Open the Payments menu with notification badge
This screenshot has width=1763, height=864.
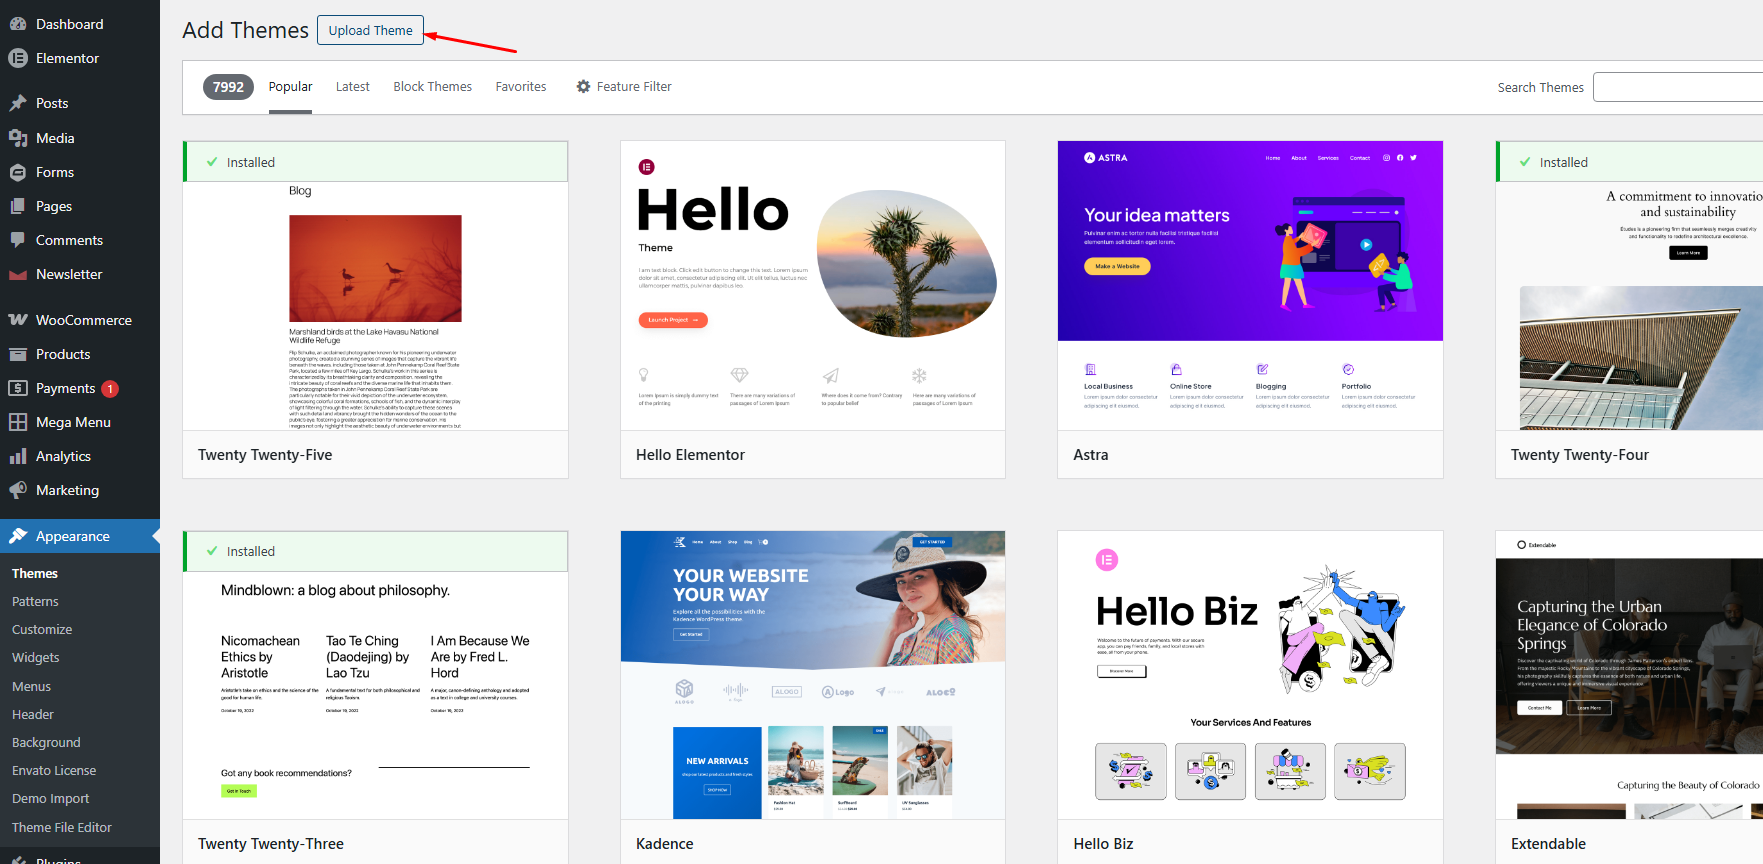click(66, 388)
